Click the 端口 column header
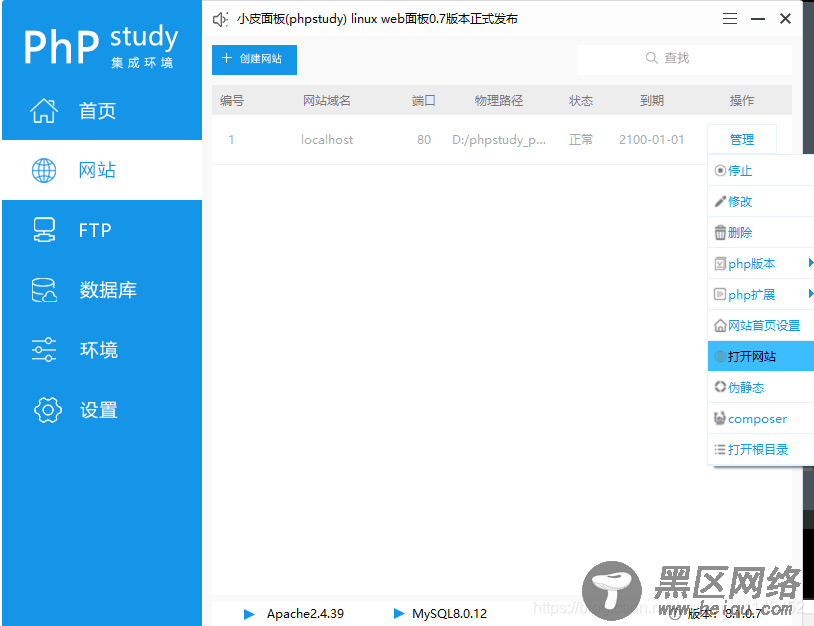 pyautogui.click(x=424, y=100)
